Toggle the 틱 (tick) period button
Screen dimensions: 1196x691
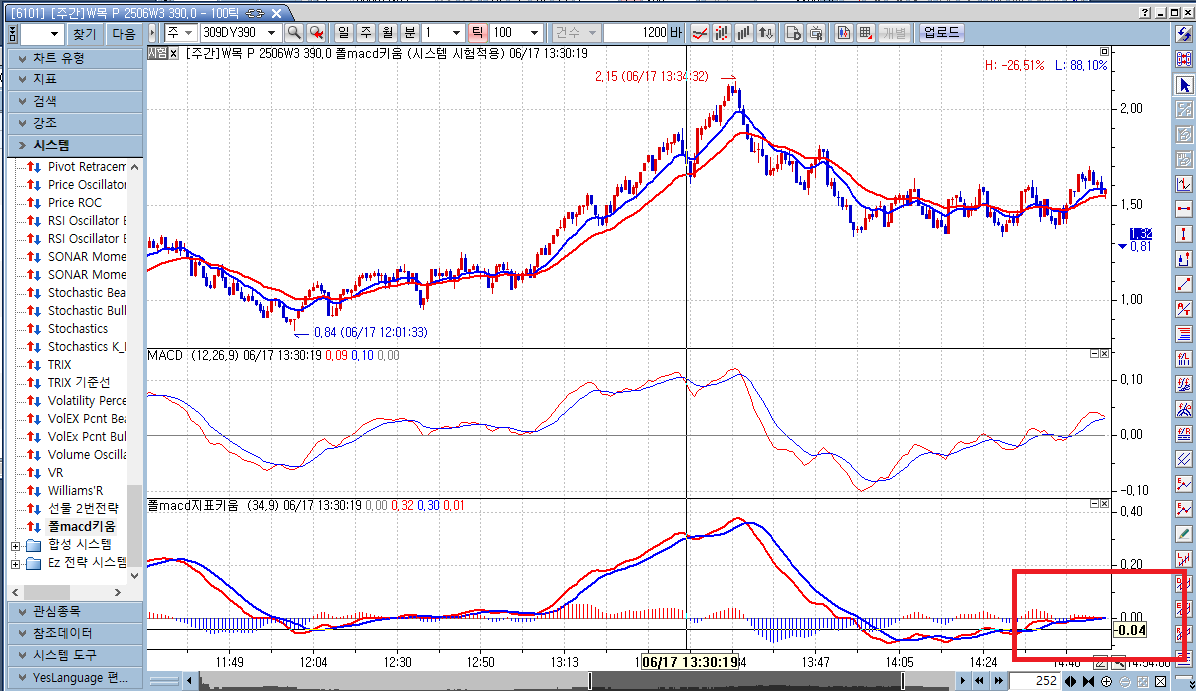point(476,33)
